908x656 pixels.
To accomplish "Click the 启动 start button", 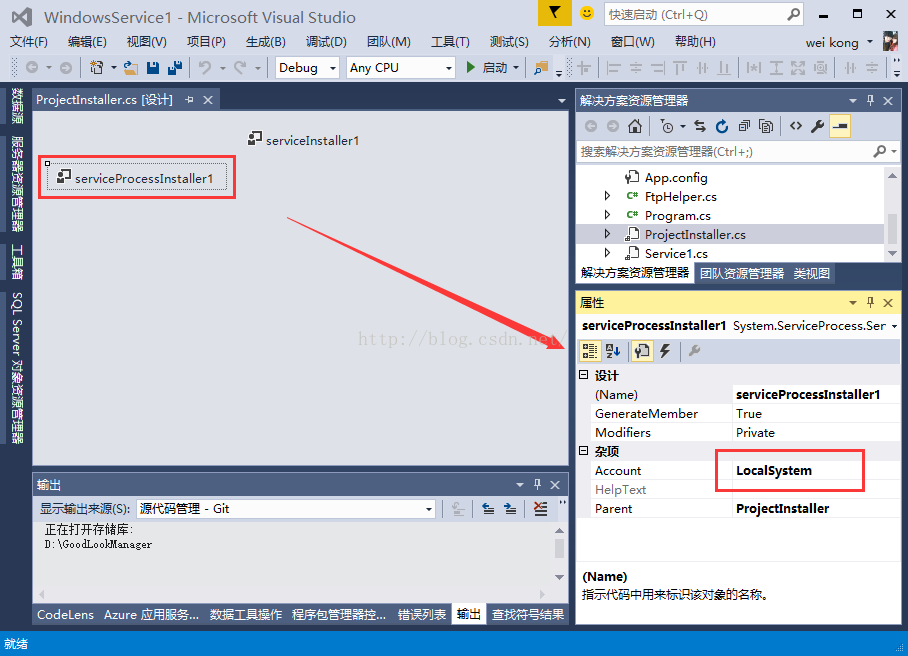I will (488, 68).
